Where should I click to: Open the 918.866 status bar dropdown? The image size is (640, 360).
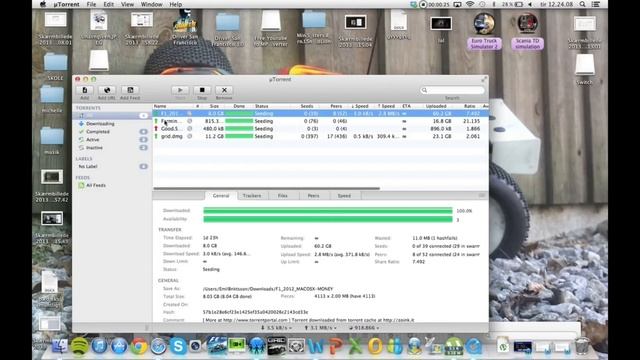[364, 328]
